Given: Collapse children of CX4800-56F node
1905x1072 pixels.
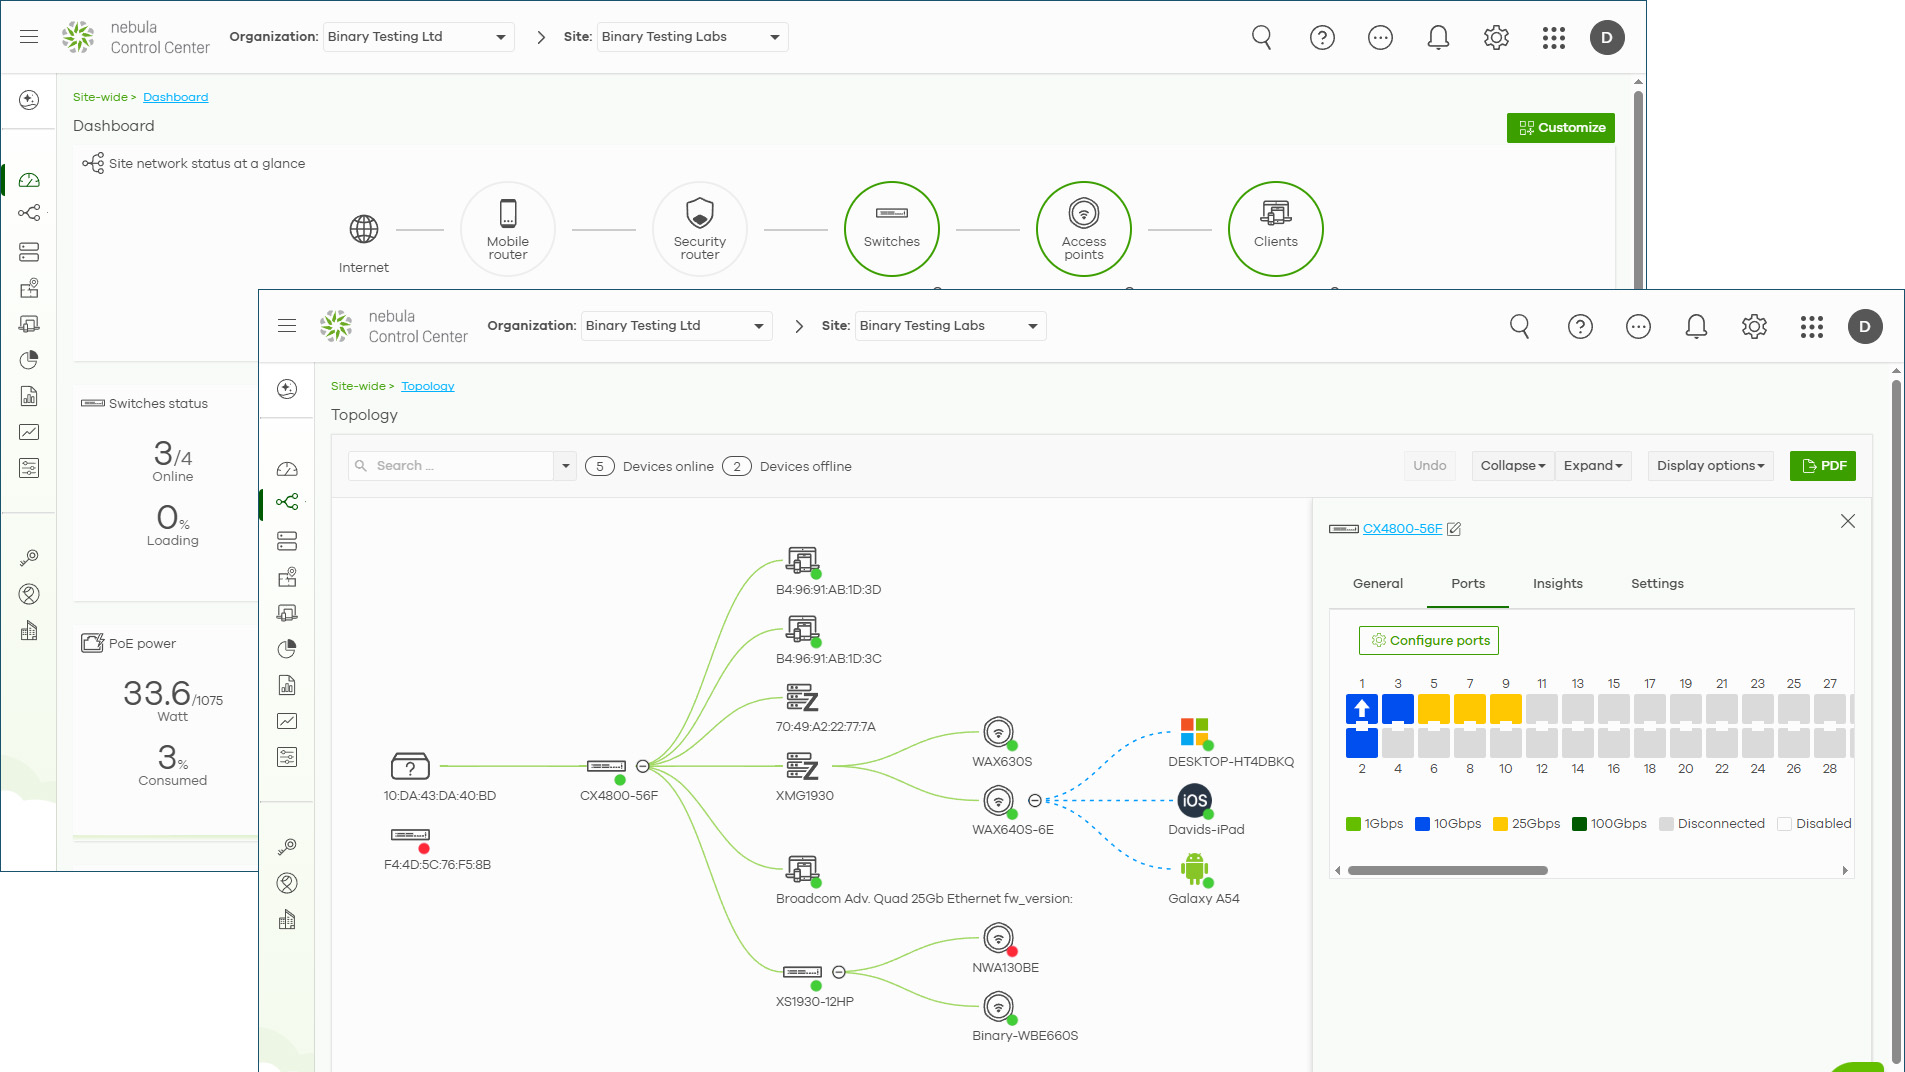Looking at the screenshot, I should [x=643, y=766].
